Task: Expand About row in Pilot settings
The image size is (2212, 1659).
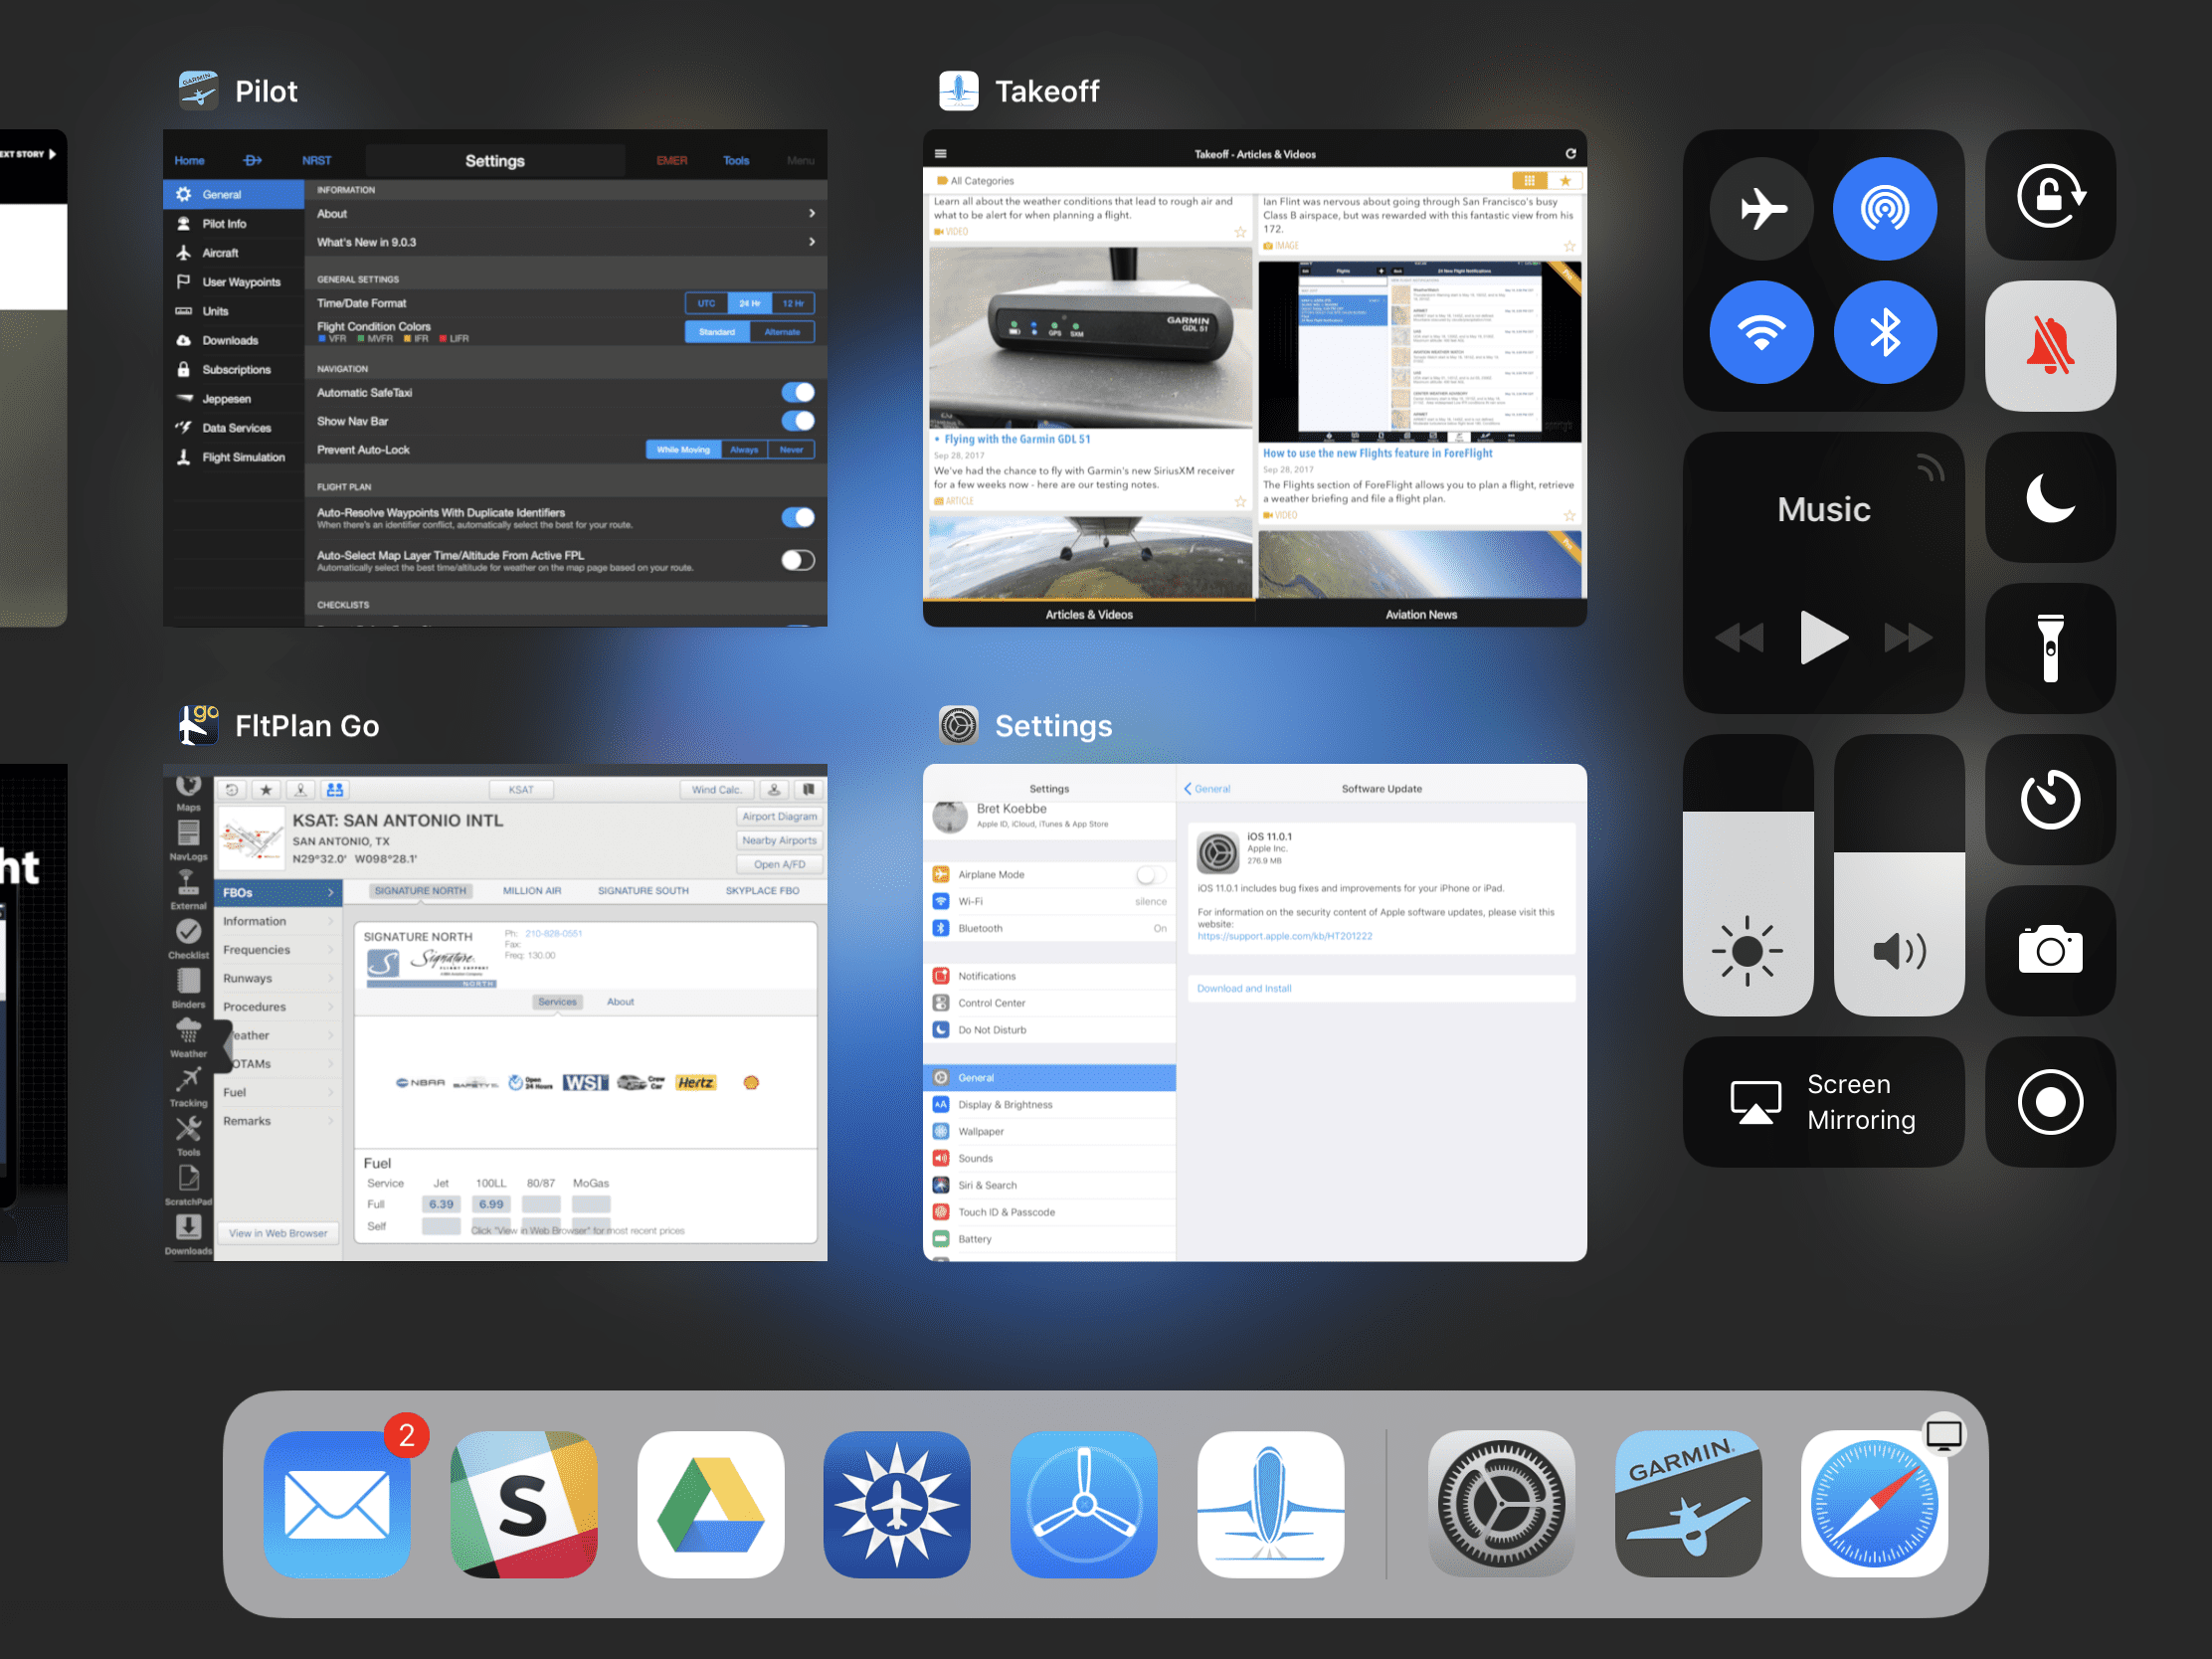Action: (566, 213)
